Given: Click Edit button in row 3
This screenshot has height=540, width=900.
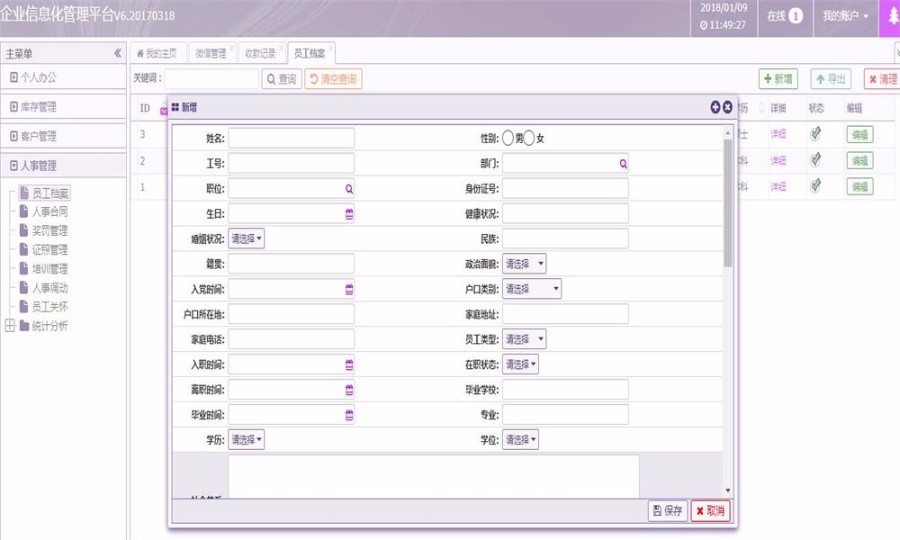Looking at the screenshot, I should (x=860, y=134).
